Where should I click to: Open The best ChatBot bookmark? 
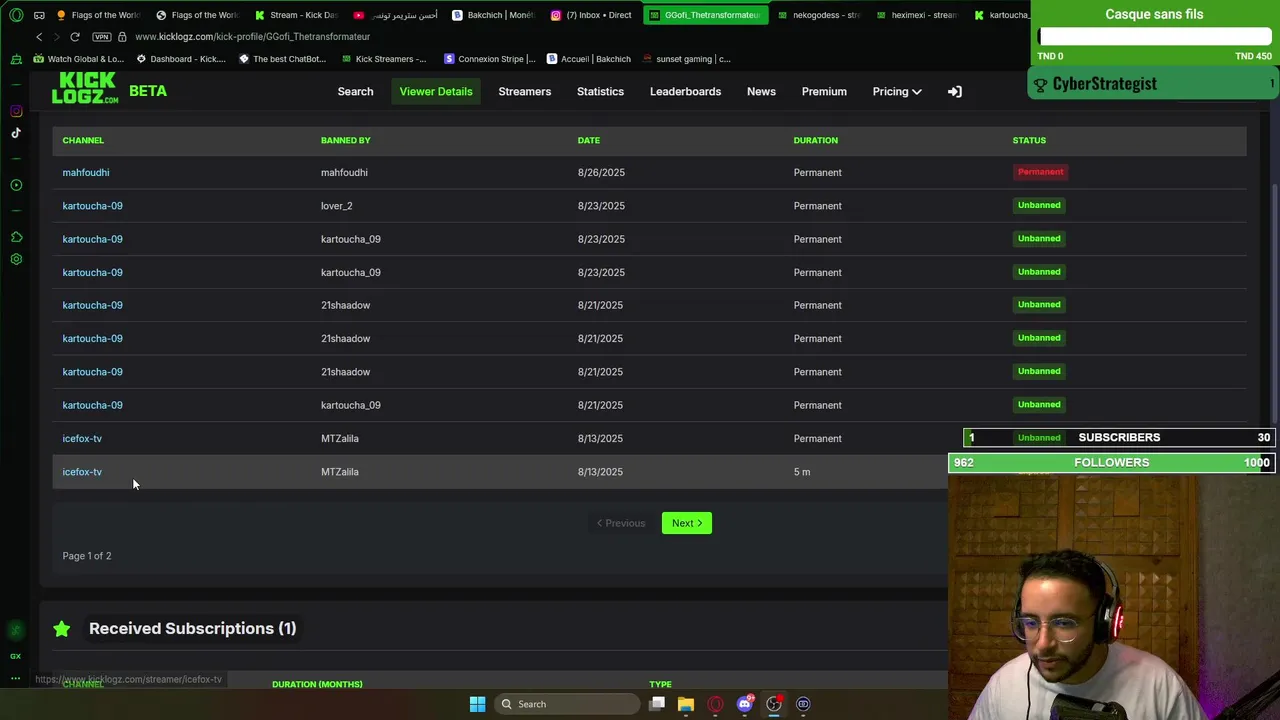pos(283,59)
